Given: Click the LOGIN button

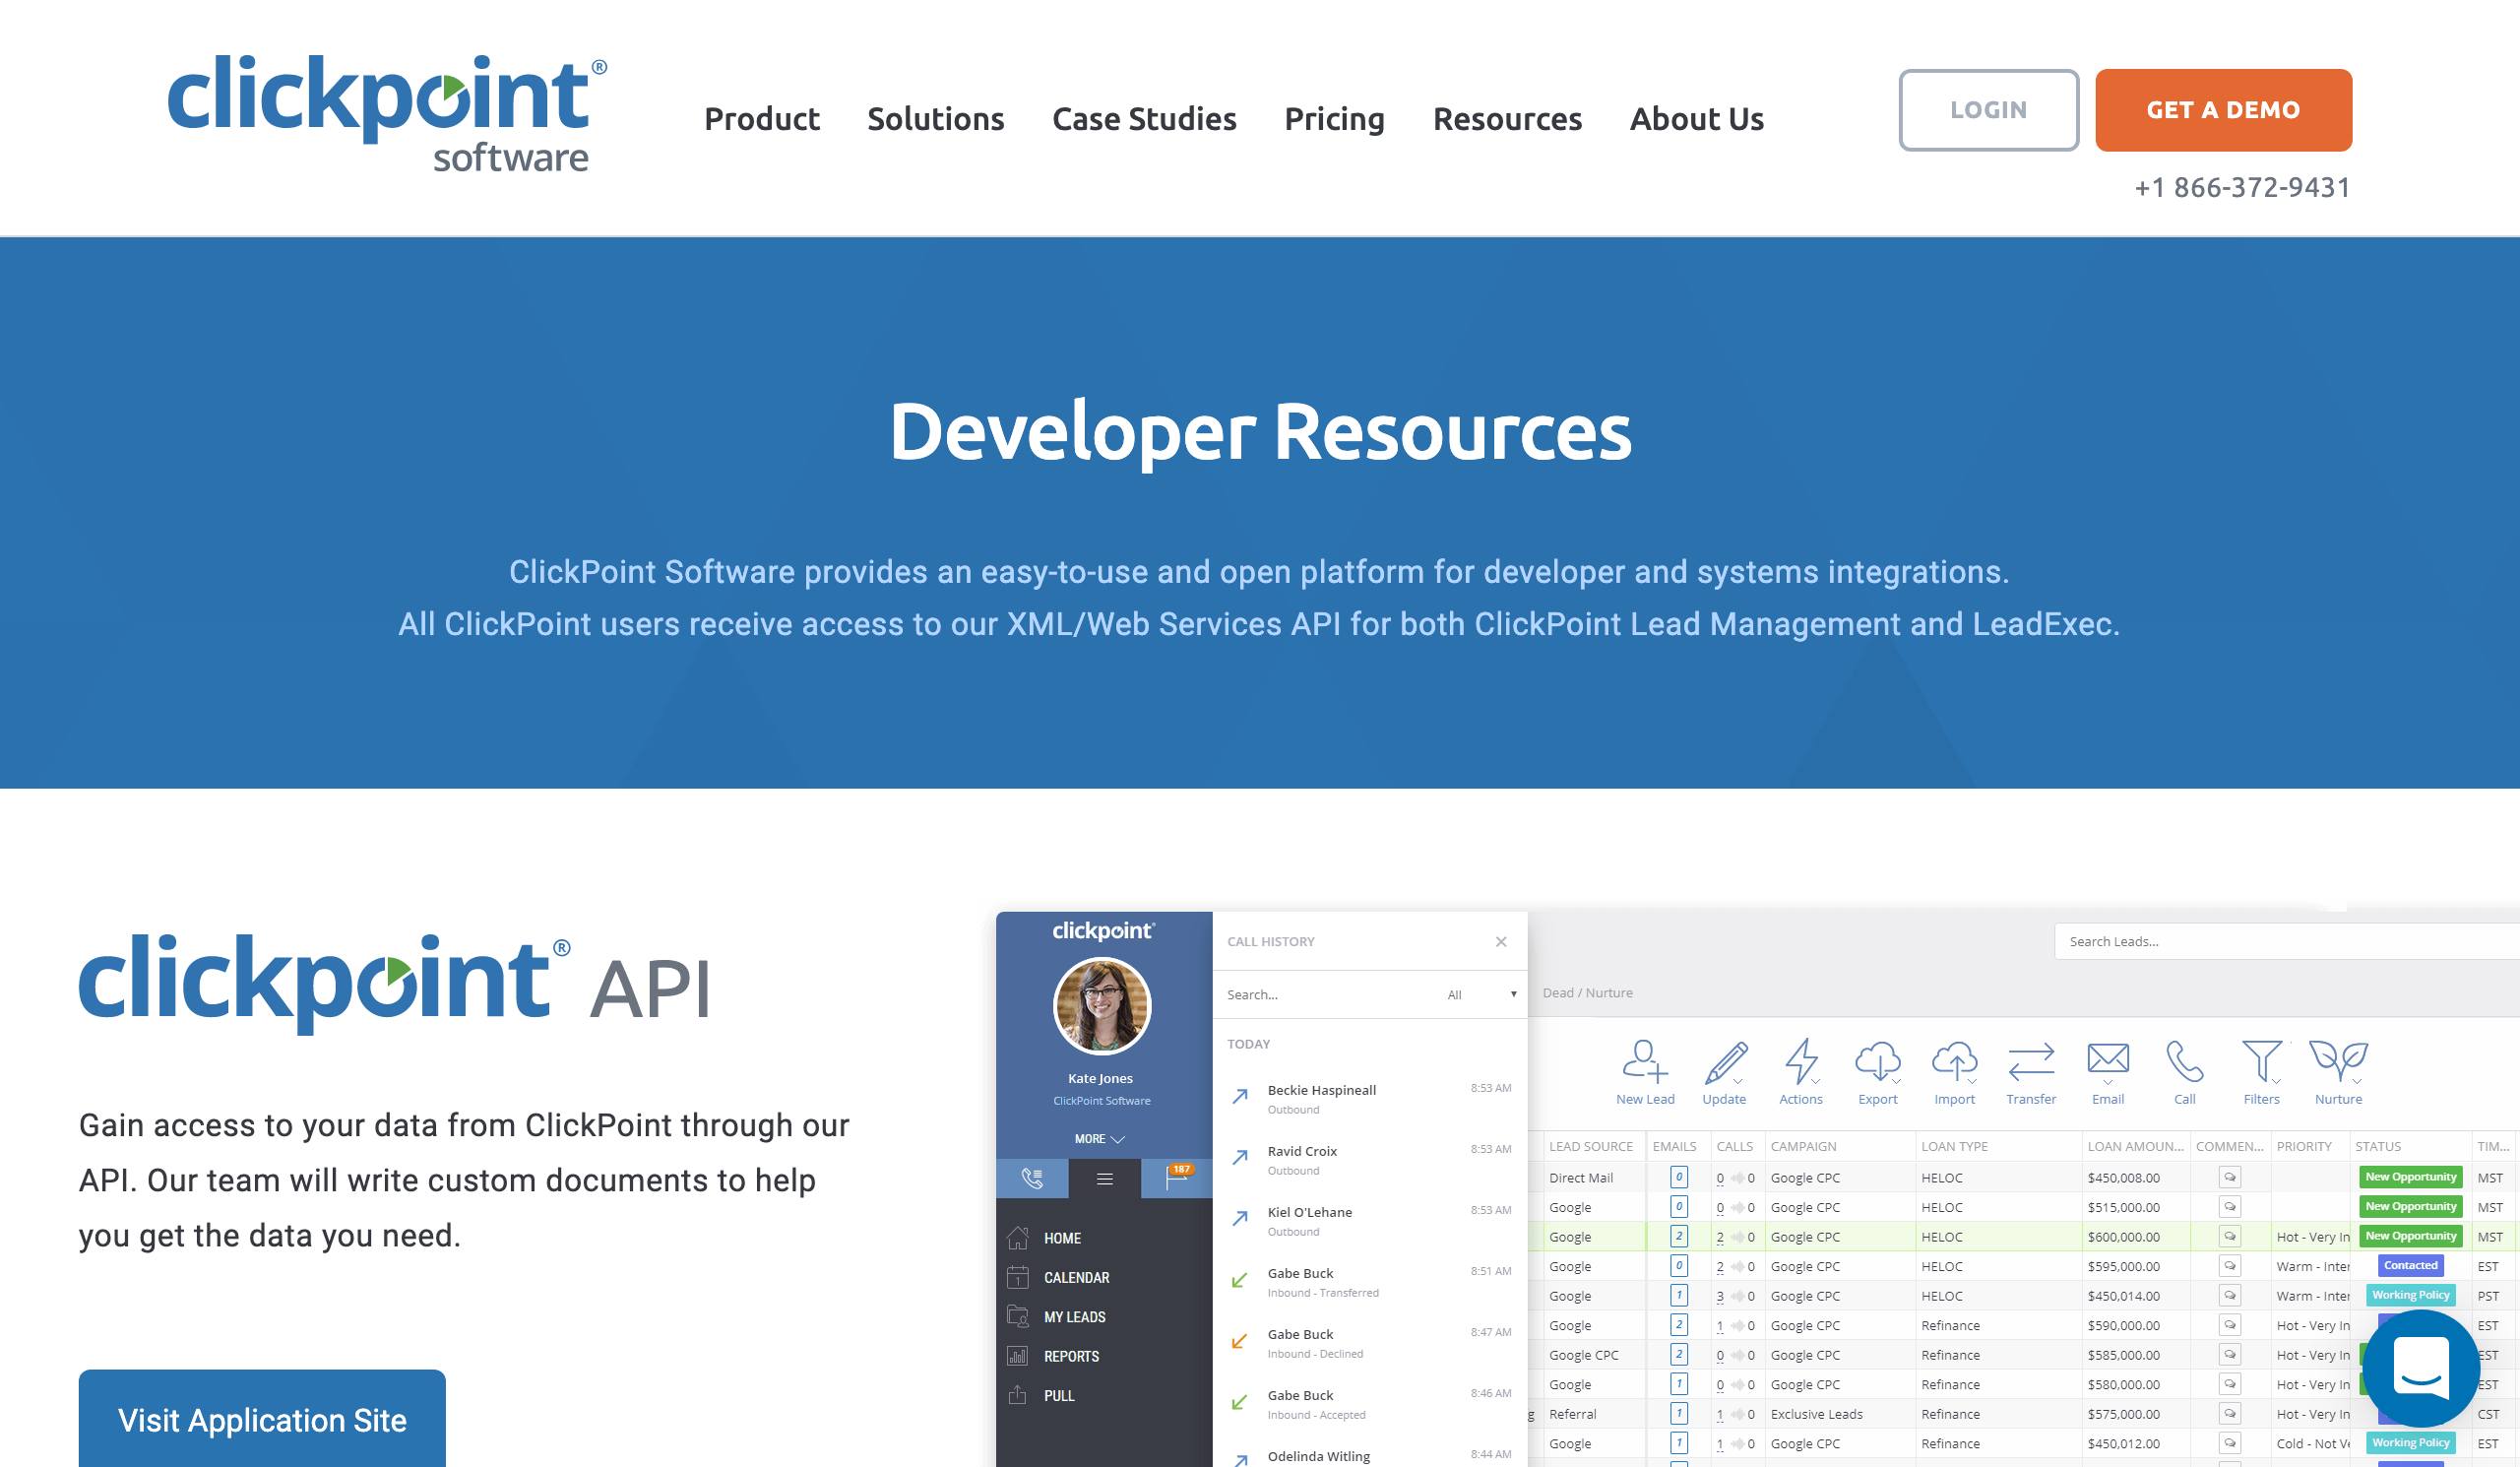Looking at the screenshot, I should click(x=1988, y=110).
